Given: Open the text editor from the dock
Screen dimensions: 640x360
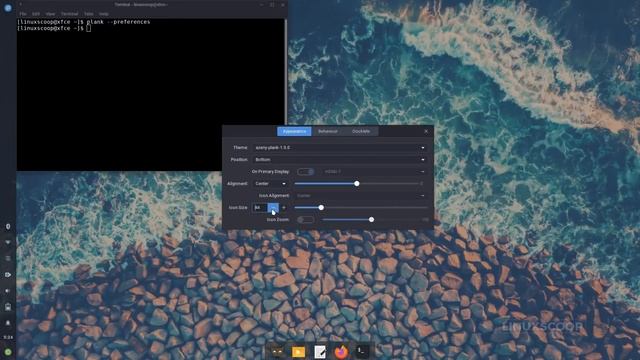Looking at the screenshot, I should coord(320,351).
